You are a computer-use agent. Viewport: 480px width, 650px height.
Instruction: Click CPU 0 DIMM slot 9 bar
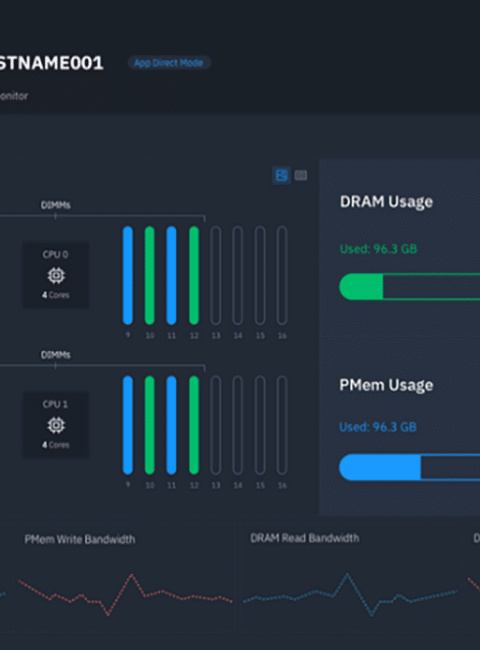128,275
